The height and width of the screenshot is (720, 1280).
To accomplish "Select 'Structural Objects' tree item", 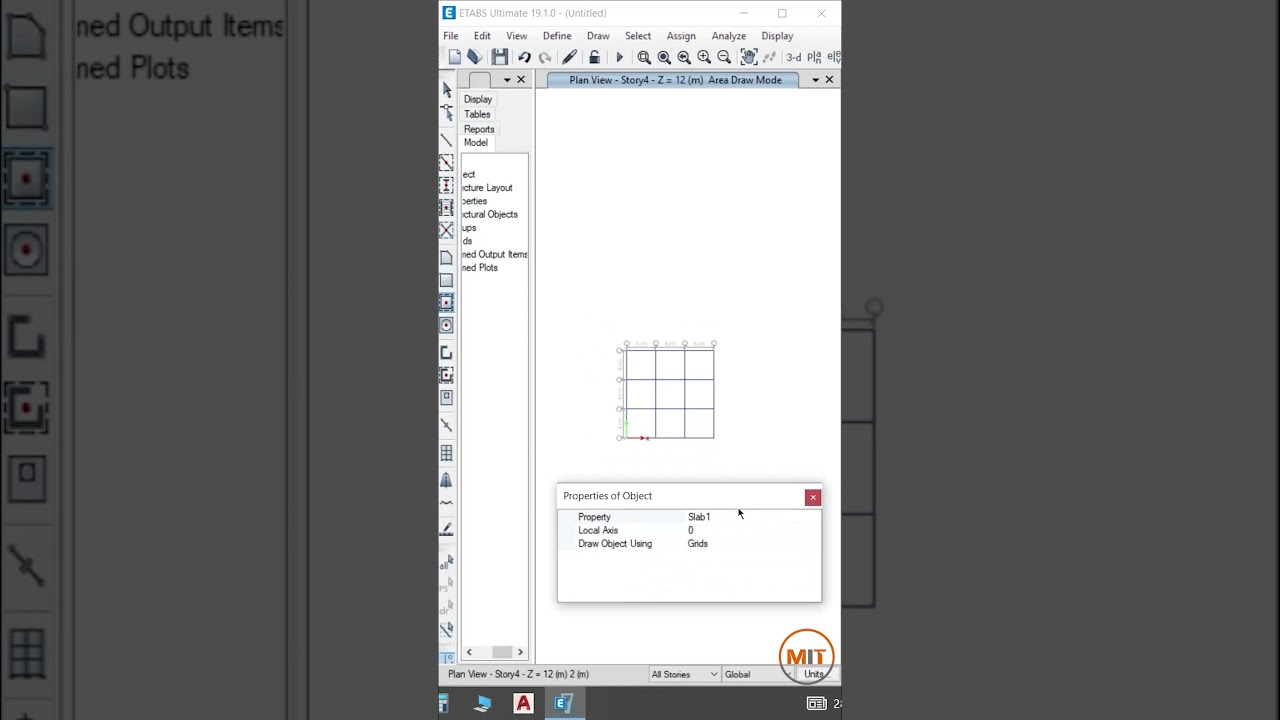I will [x=490, y=215].
